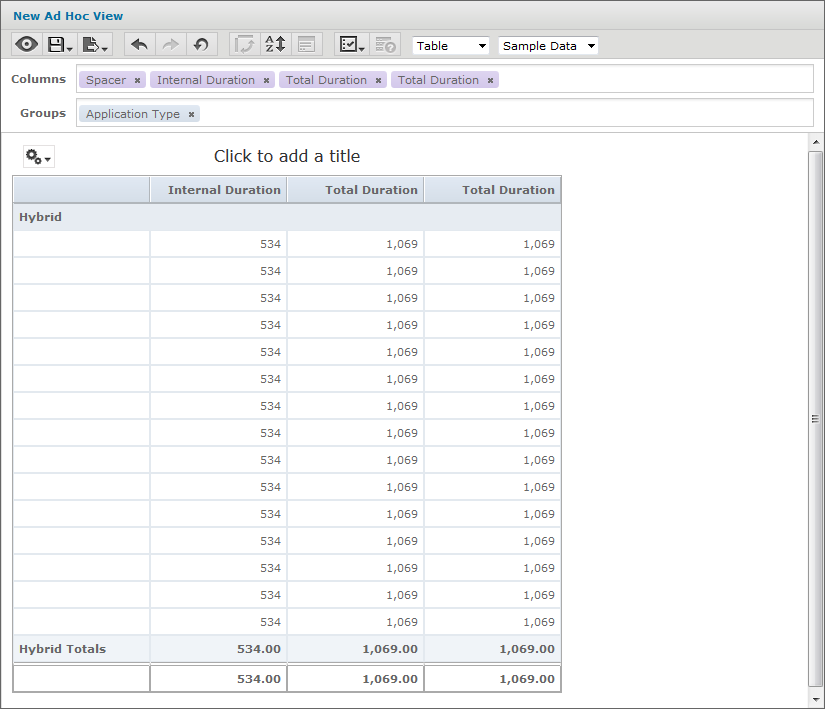The image size is (825, 709).
Task: Remove the Application Type group chip
Action: (x=191, y=114)
